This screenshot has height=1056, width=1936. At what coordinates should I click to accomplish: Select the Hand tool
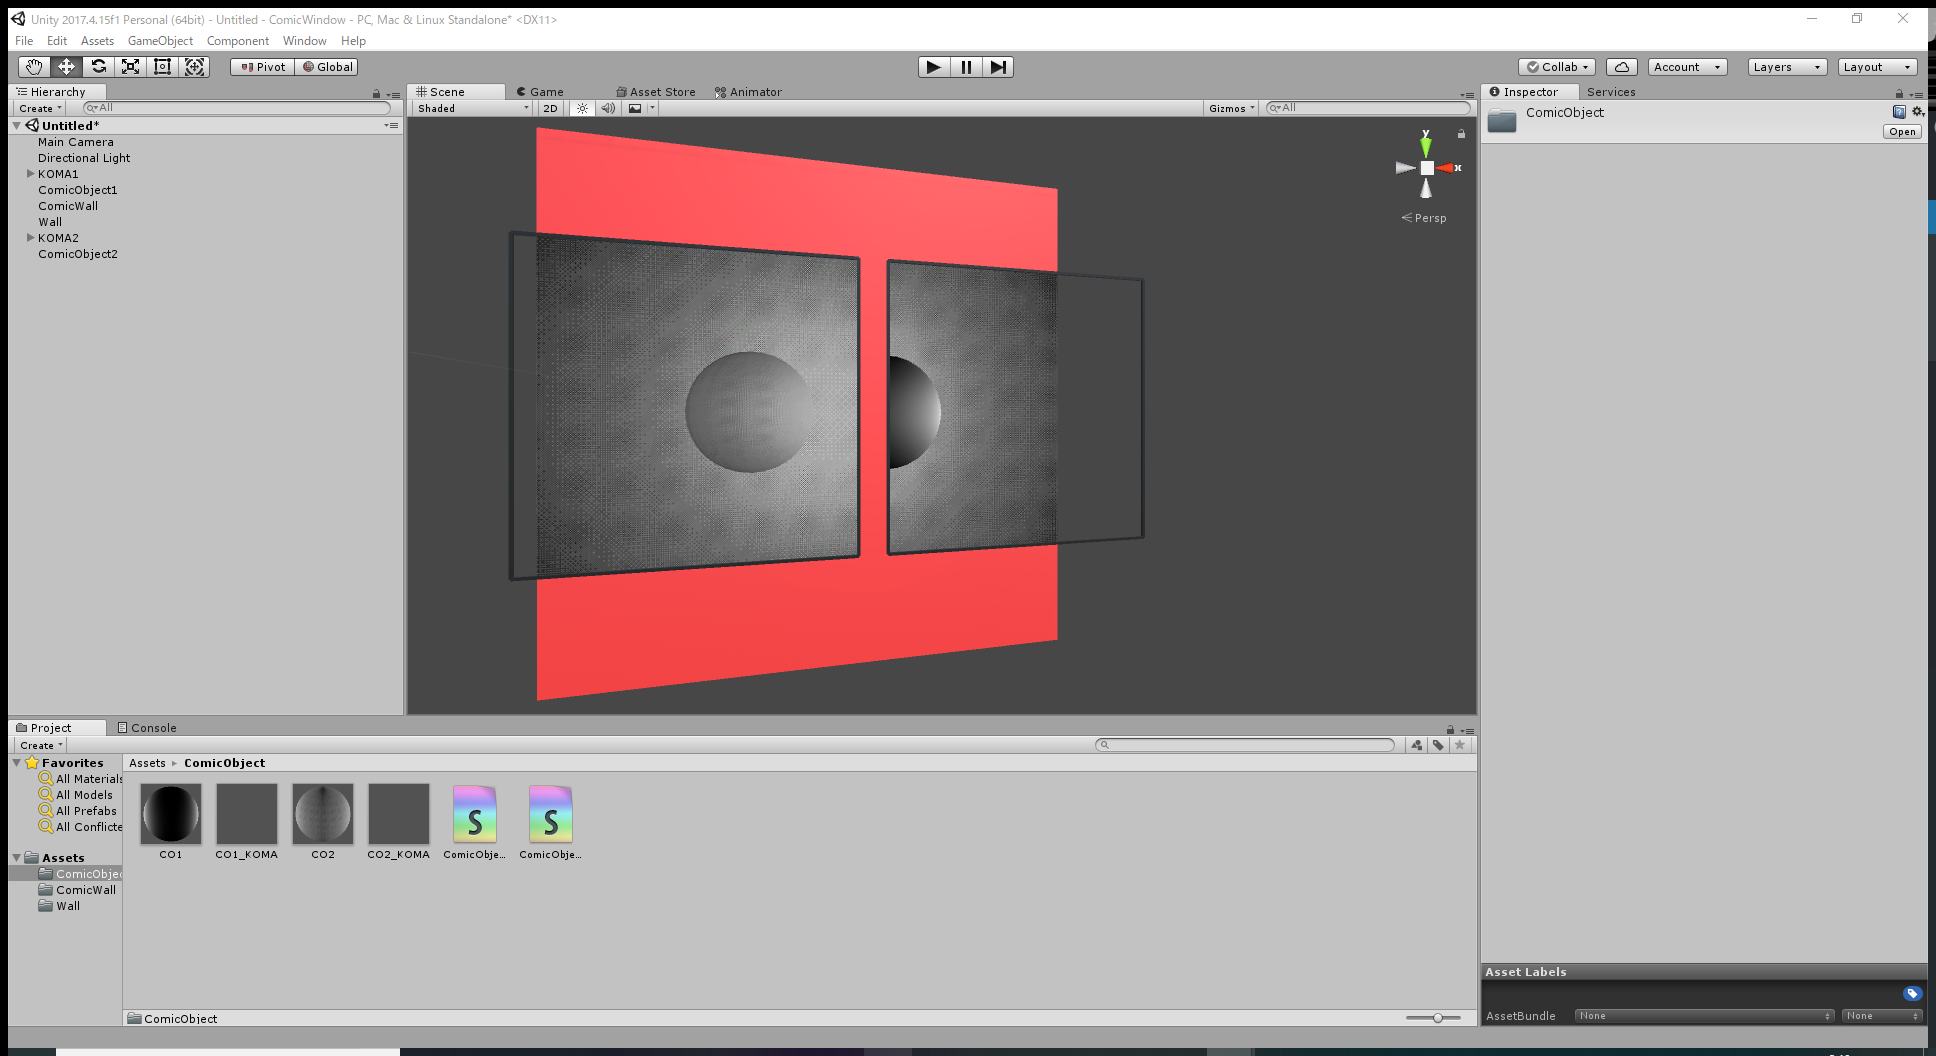[34, 67]
